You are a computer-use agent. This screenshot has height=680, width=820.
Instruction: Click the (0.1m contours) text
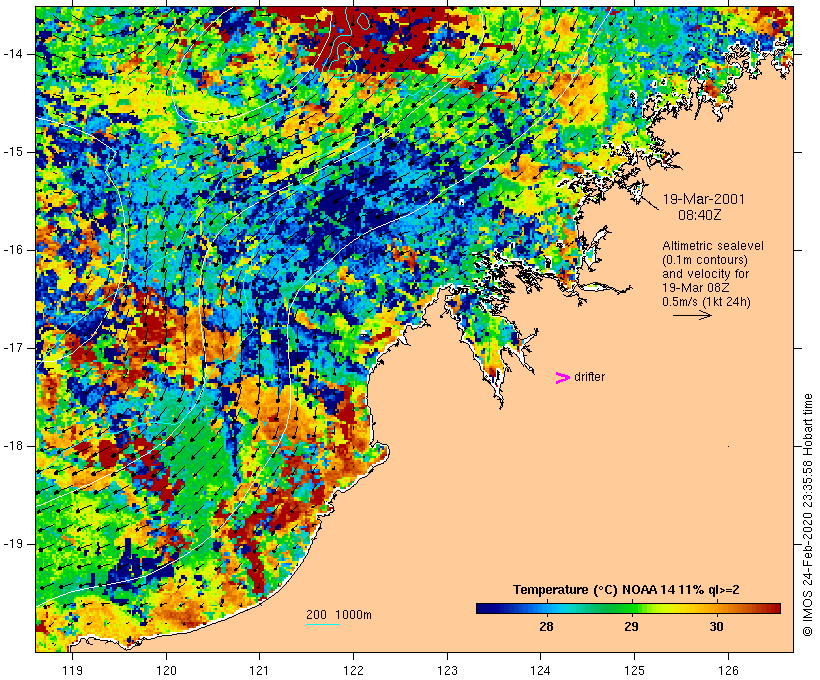(x=704, y=260)
